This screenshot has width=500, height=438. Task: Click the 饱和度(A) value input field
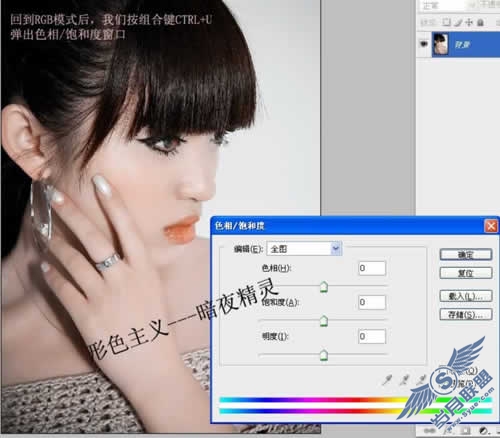tap(372, 302)
